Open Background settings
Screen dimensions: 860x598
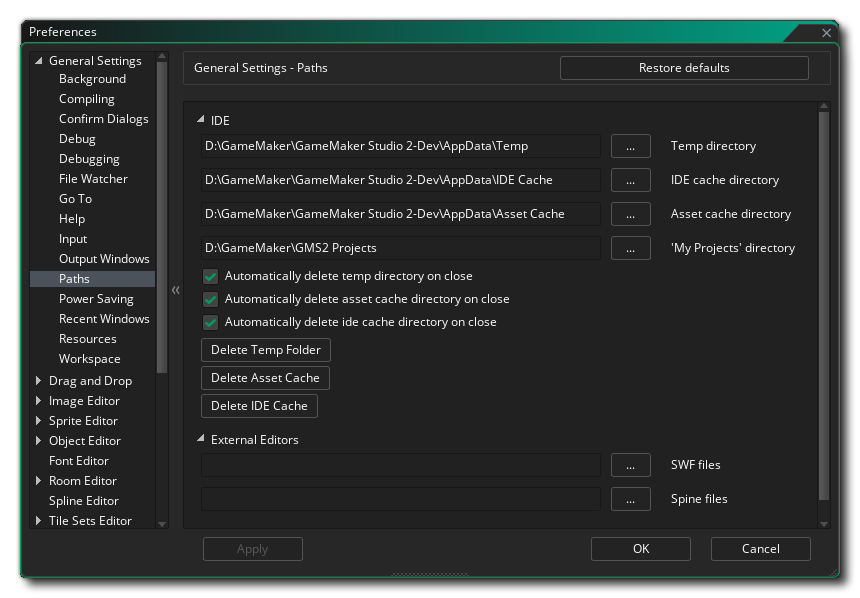[x=93, y=79]
